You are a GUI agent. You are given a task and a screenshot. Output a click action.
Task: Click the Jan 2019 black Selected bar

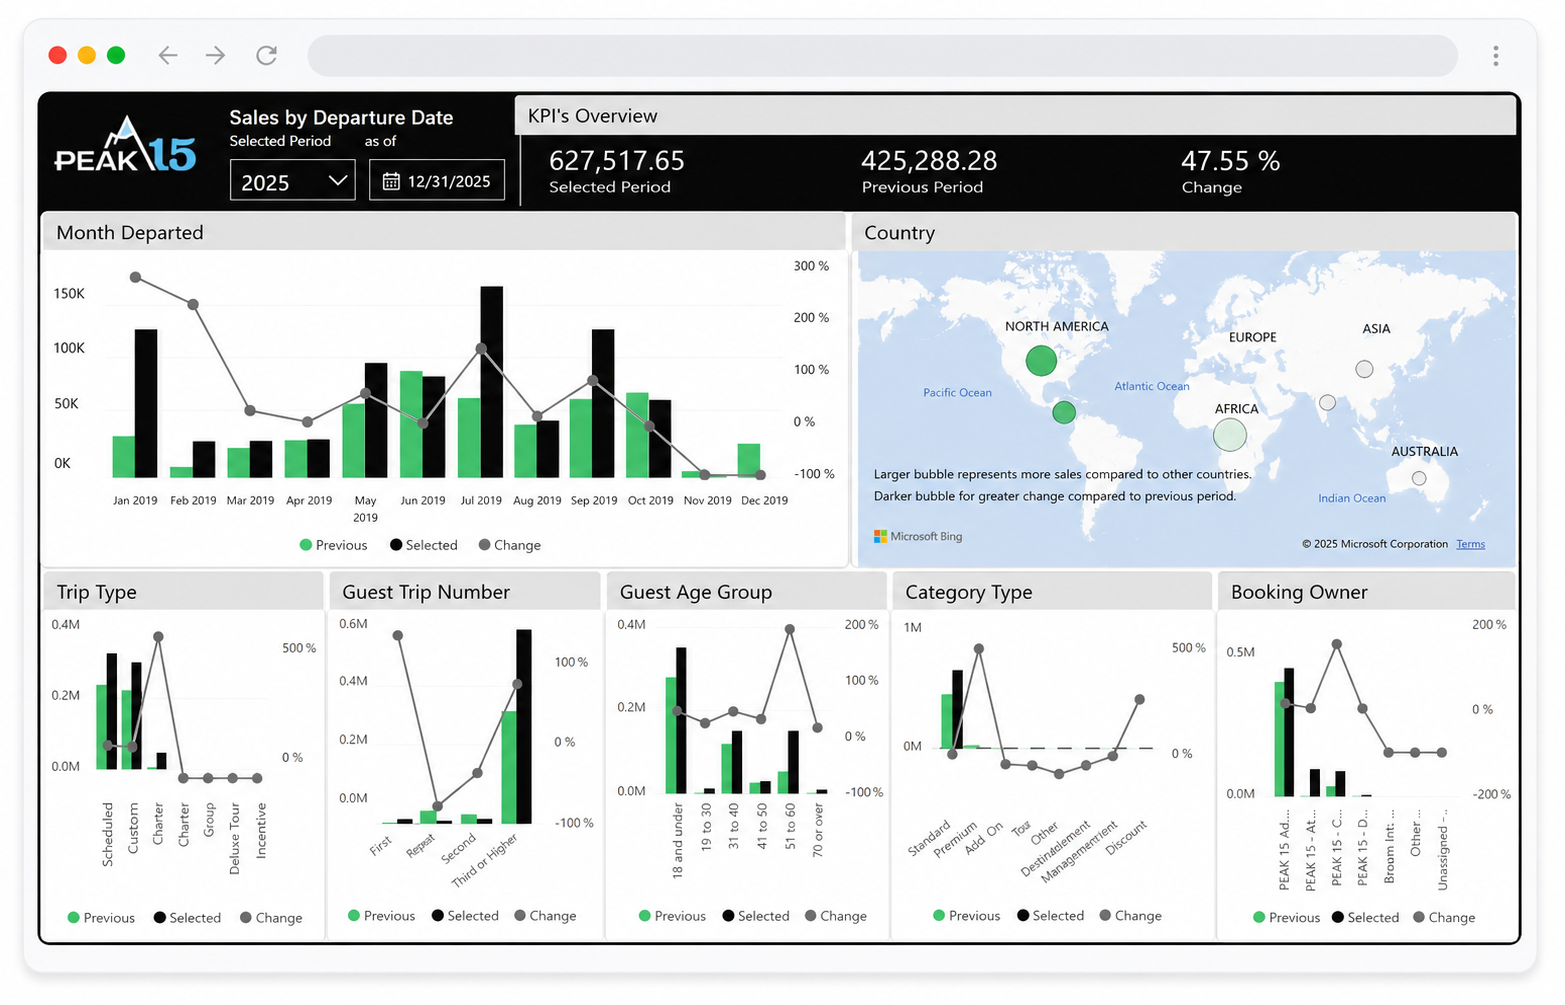click(146, 403)
